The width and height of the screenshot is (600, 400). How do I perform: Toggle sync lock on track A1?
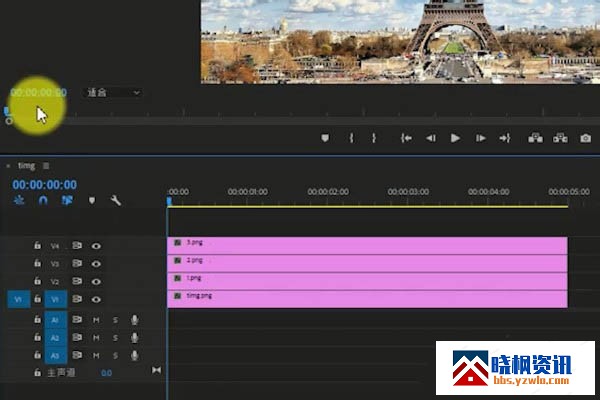coord(77,319)
